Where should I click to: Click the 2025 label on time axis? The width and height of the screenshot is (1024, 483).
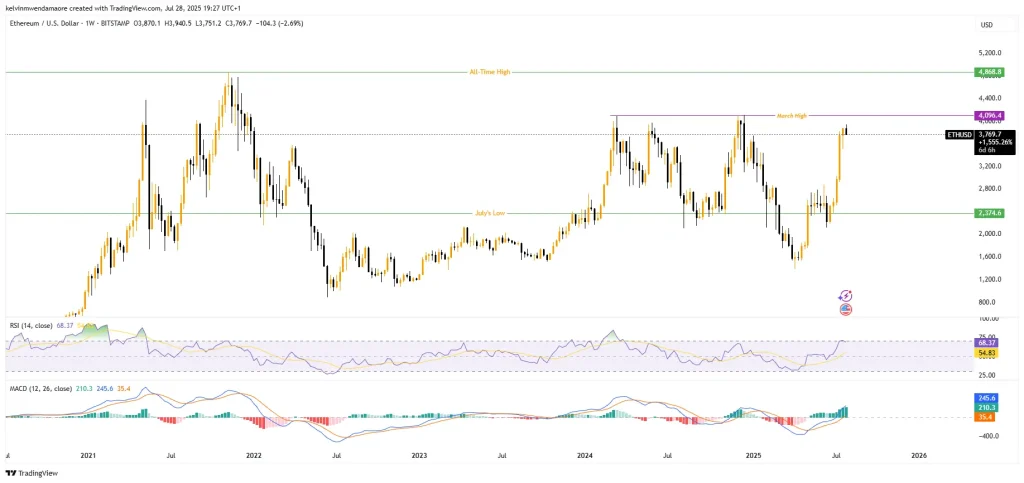[x=754, y=454]
